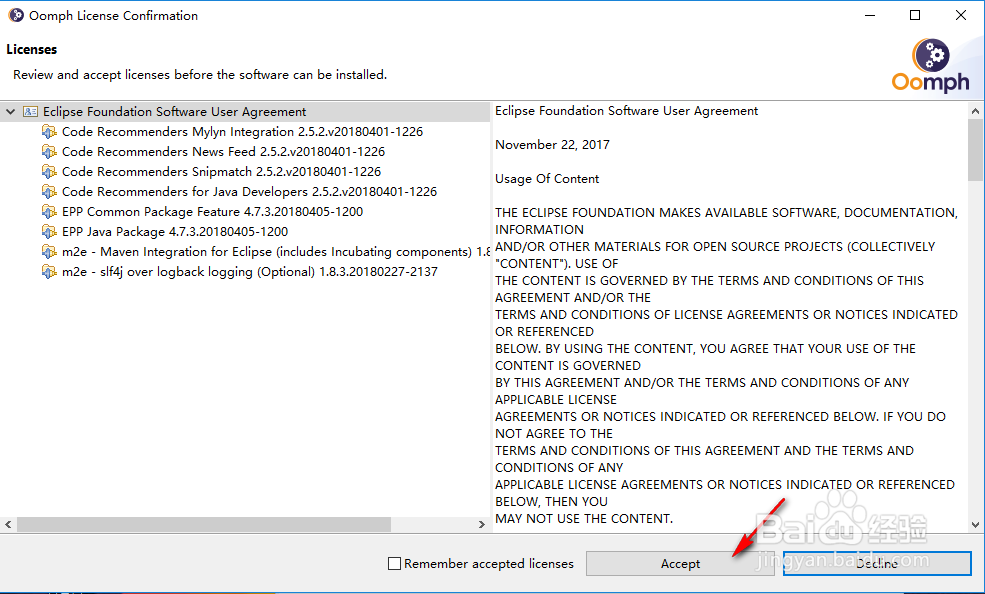
Task: Close the Oomph License Confirmation window
Action: click(961, 15)
